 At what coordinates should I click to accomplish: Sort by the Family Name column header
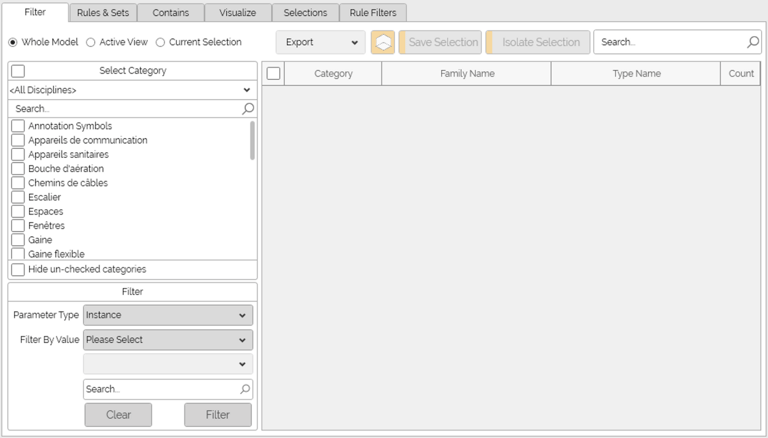click(467, 73)
